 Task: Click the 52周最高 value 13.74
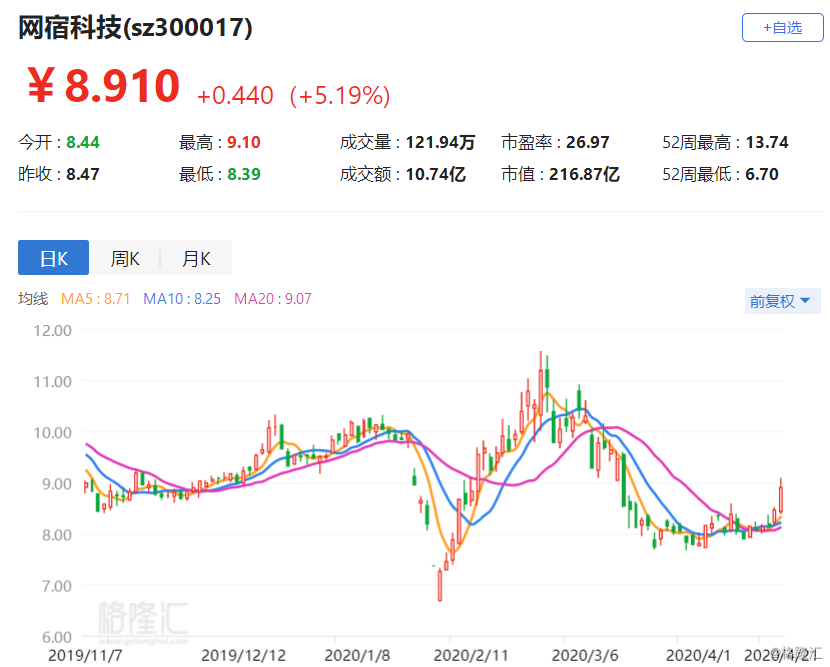[767, 142]
